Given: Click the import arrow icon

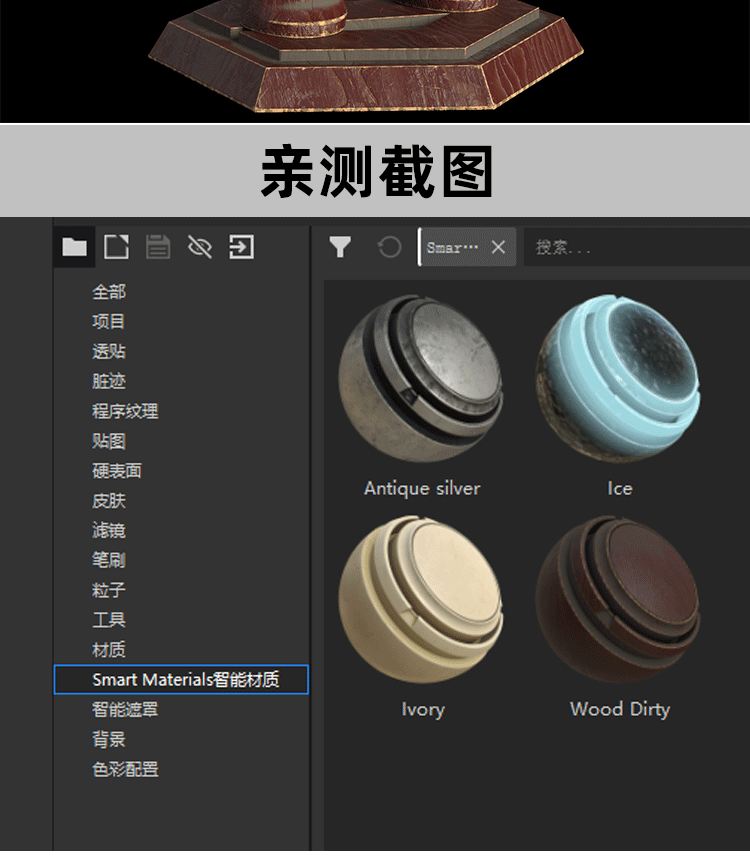Looking at the screenshot, I should tap(241, 247).
